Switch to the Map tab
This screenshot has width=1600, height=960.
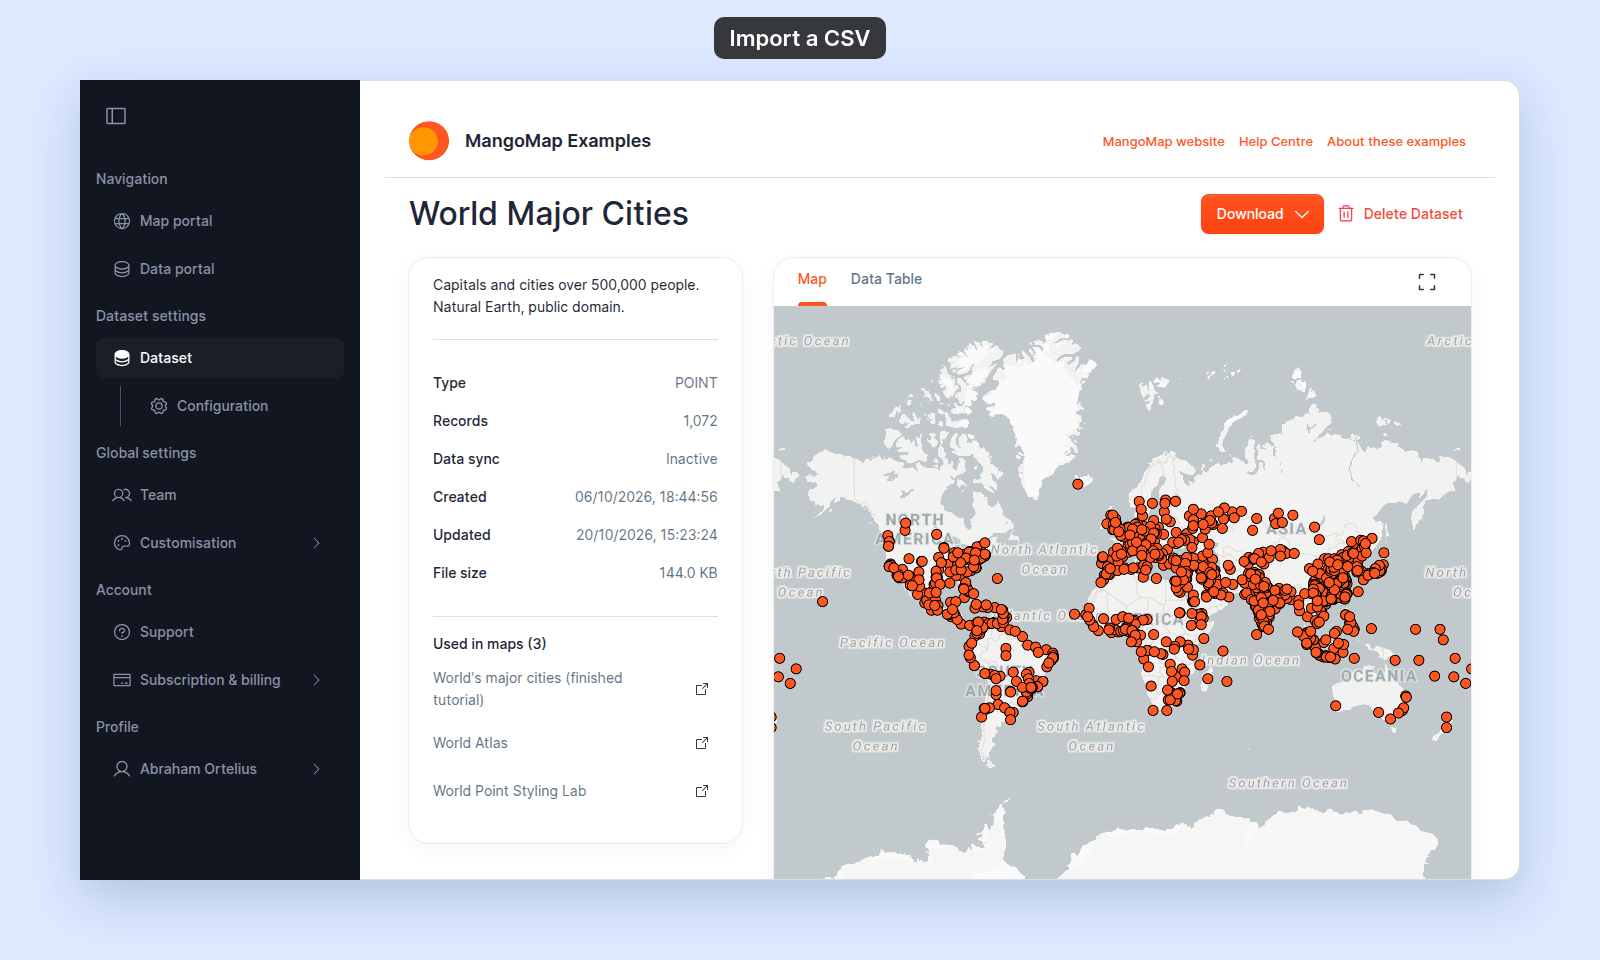click(812, 279)
